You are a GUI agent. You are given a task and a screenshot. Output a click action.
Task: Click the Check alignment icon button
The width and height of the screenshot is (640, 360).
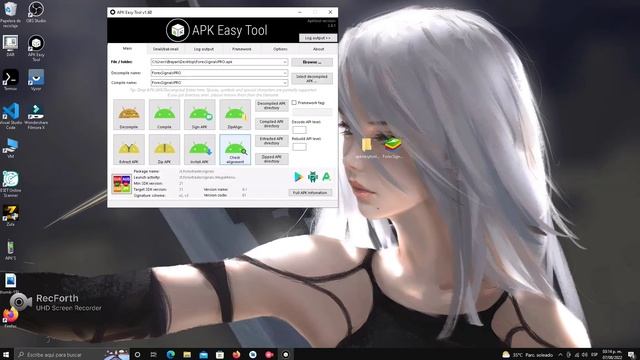pos(235,149)
